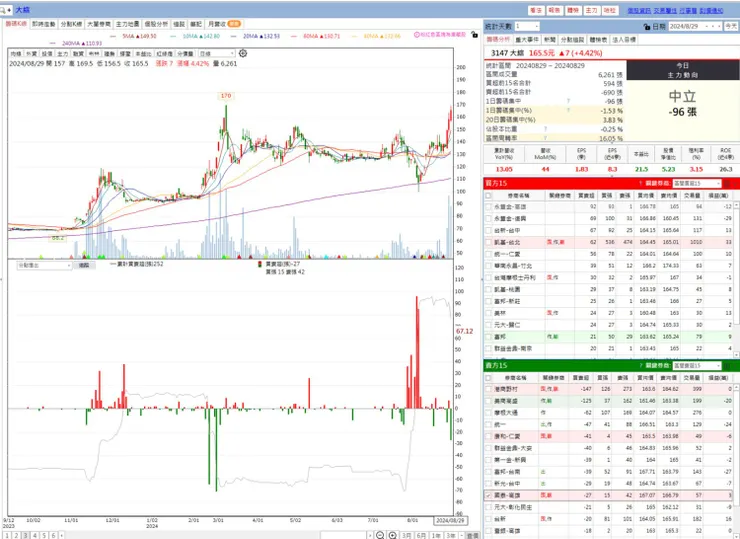Tick checkbox for 凱基-台北 row

click(488, 242)
